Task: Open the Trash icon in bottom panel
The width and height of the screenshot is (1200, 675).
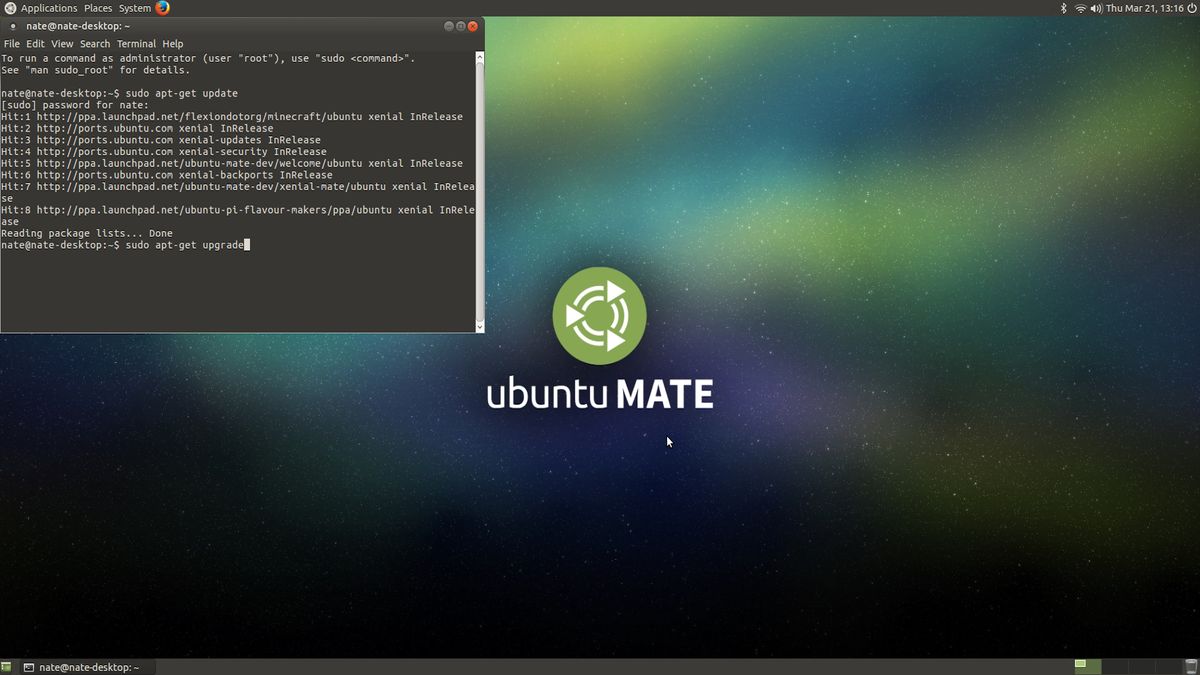Action: (x=1191, y=666)
